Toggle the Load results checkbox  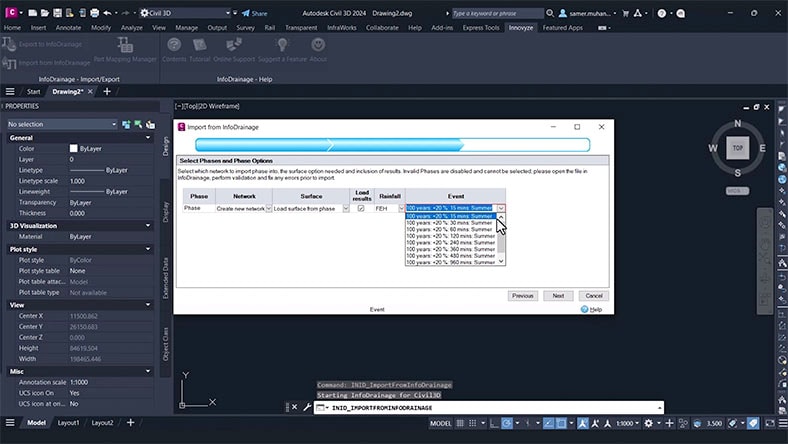coord(361,208)
